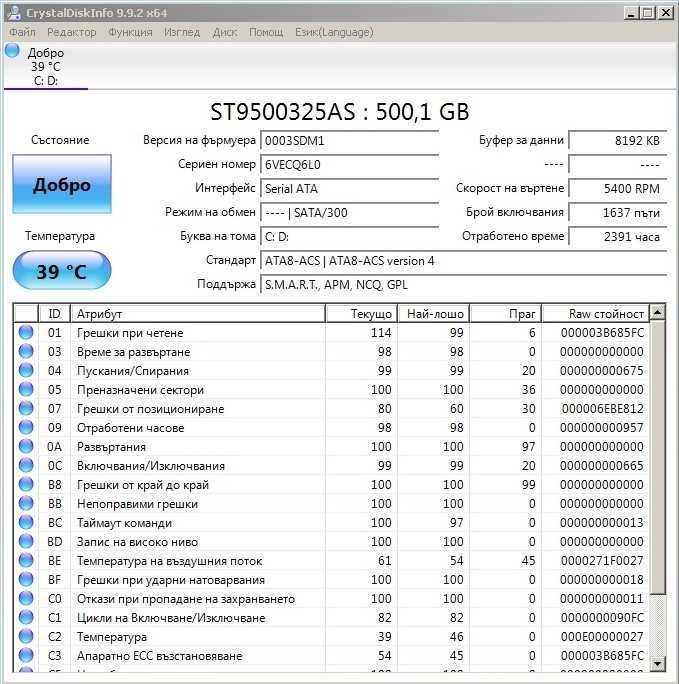679x684 pixels.
Task: Open the Функция menu
Action: click(x=130, y=32)
